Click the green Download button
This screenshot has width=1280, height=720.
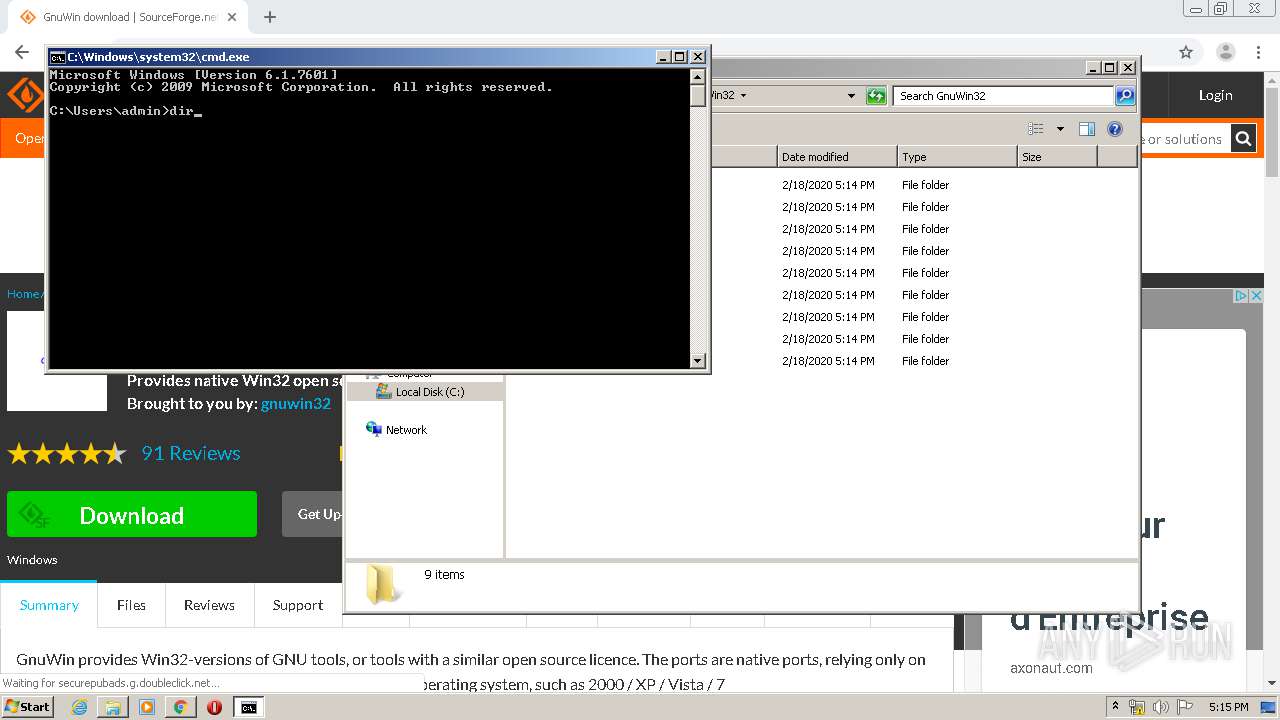132,514
